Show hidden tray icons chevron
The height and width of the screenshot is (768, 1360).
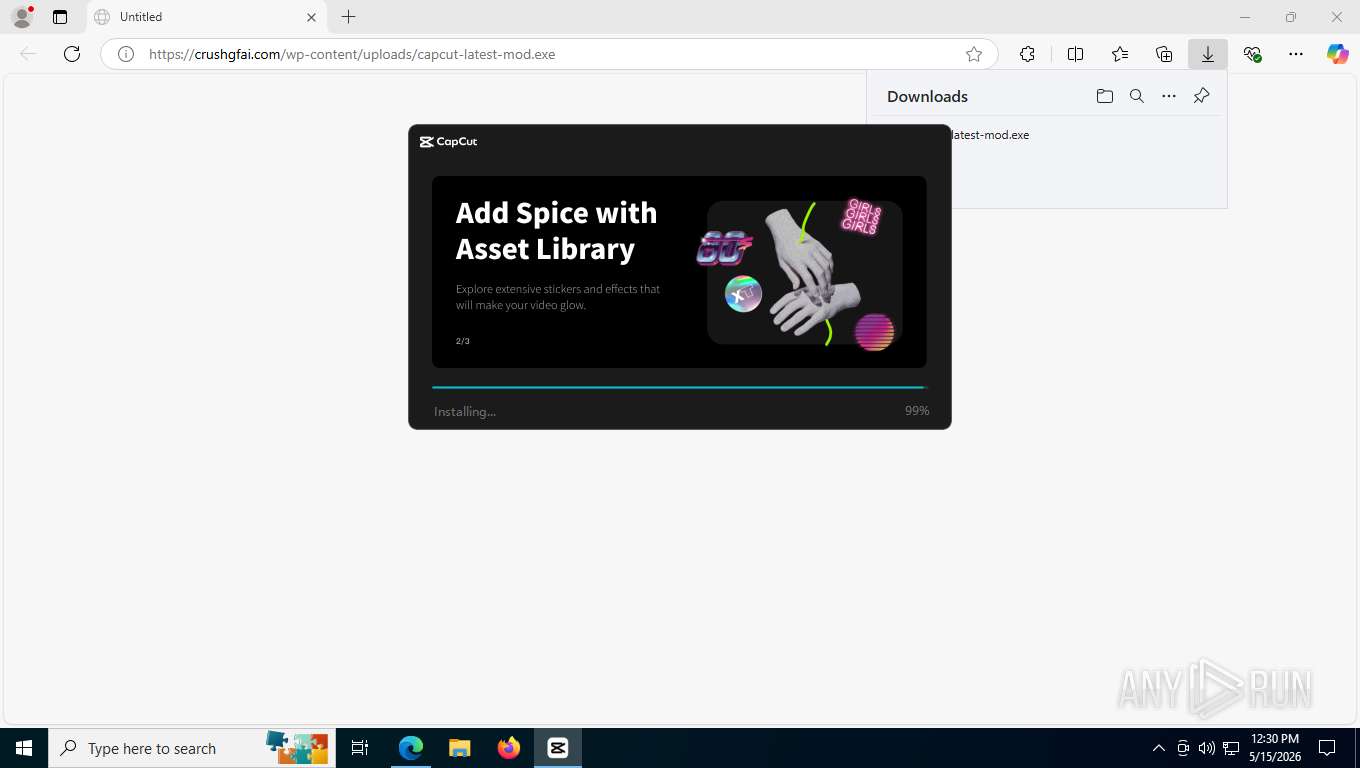[x=1159, y=748]
